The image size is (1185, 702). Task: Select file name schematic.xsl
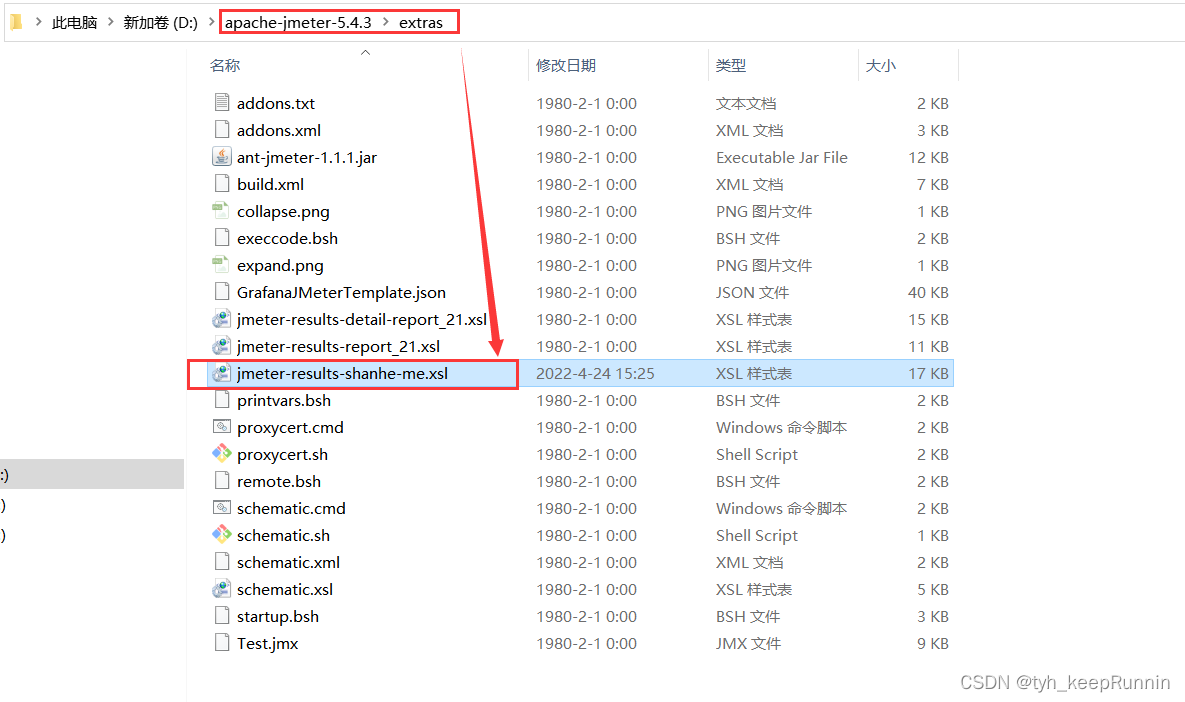(285, 589)
